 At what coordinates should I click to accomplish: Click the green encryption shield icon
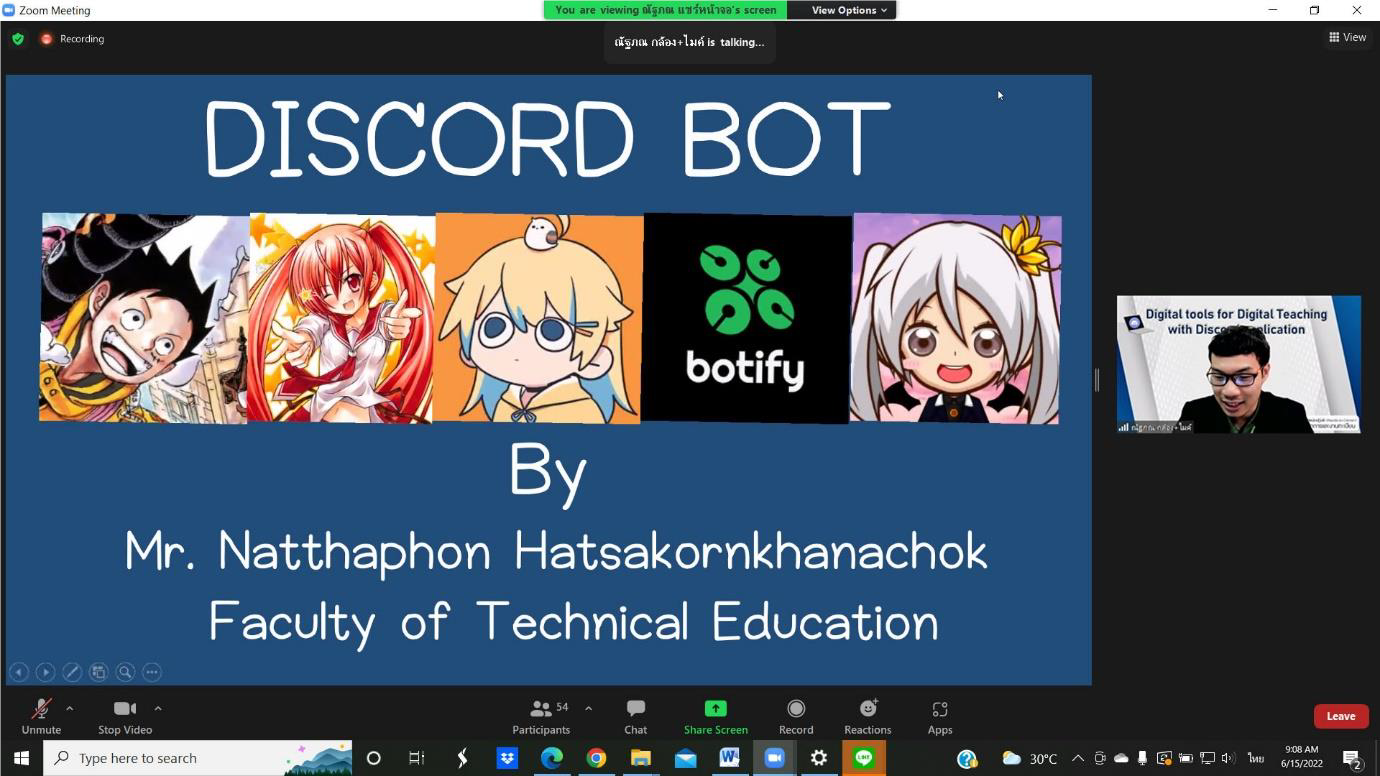pyautogui.click(x=18, y=39)
